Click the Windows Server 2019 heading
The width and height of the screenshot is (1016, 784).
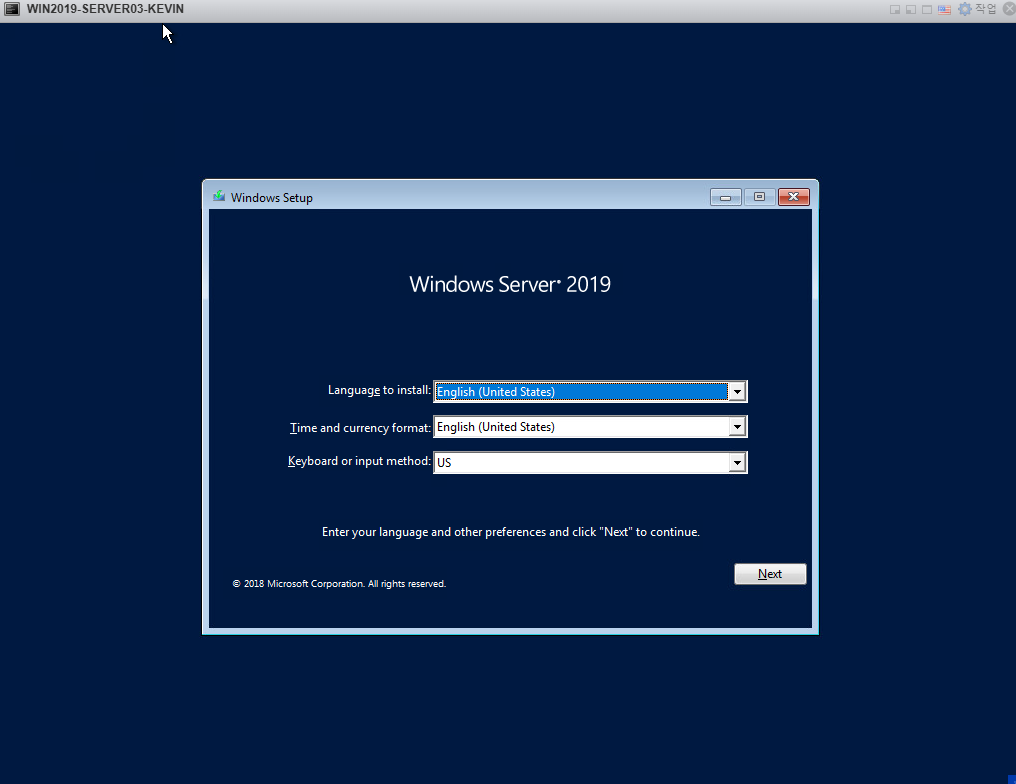pyautogui.click(x=510, y=284)
